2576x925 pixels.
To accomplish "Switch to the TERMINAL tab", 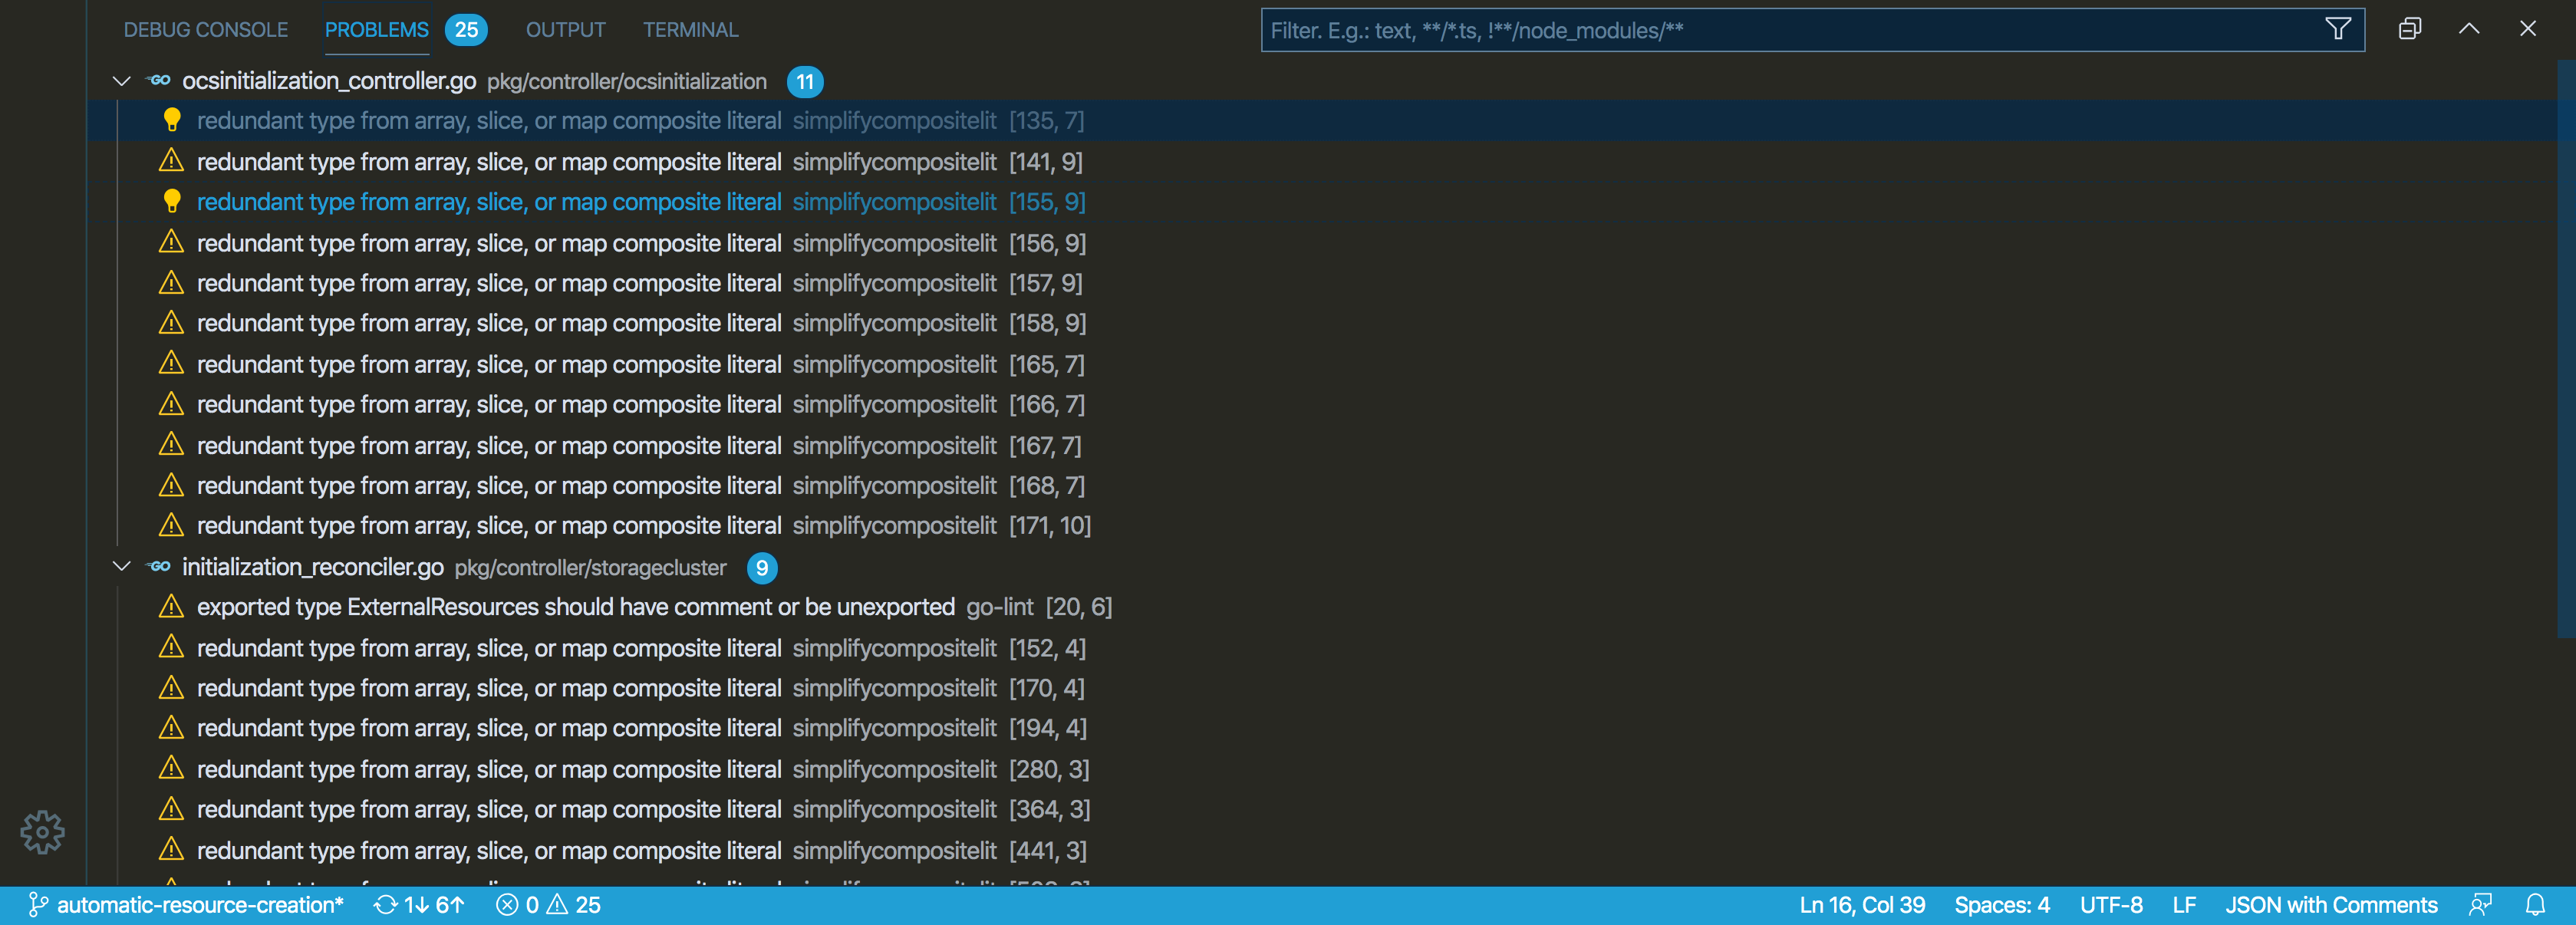I will 690,29.
